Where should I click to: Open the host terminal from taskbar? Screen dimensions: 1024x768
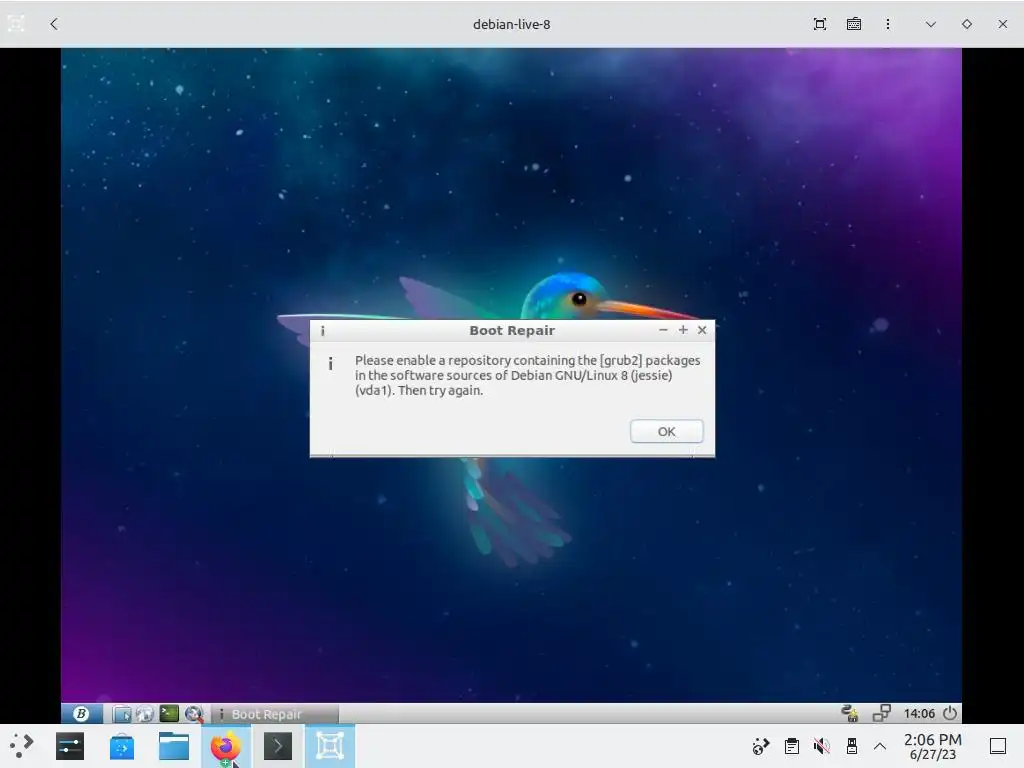(278, 746)
